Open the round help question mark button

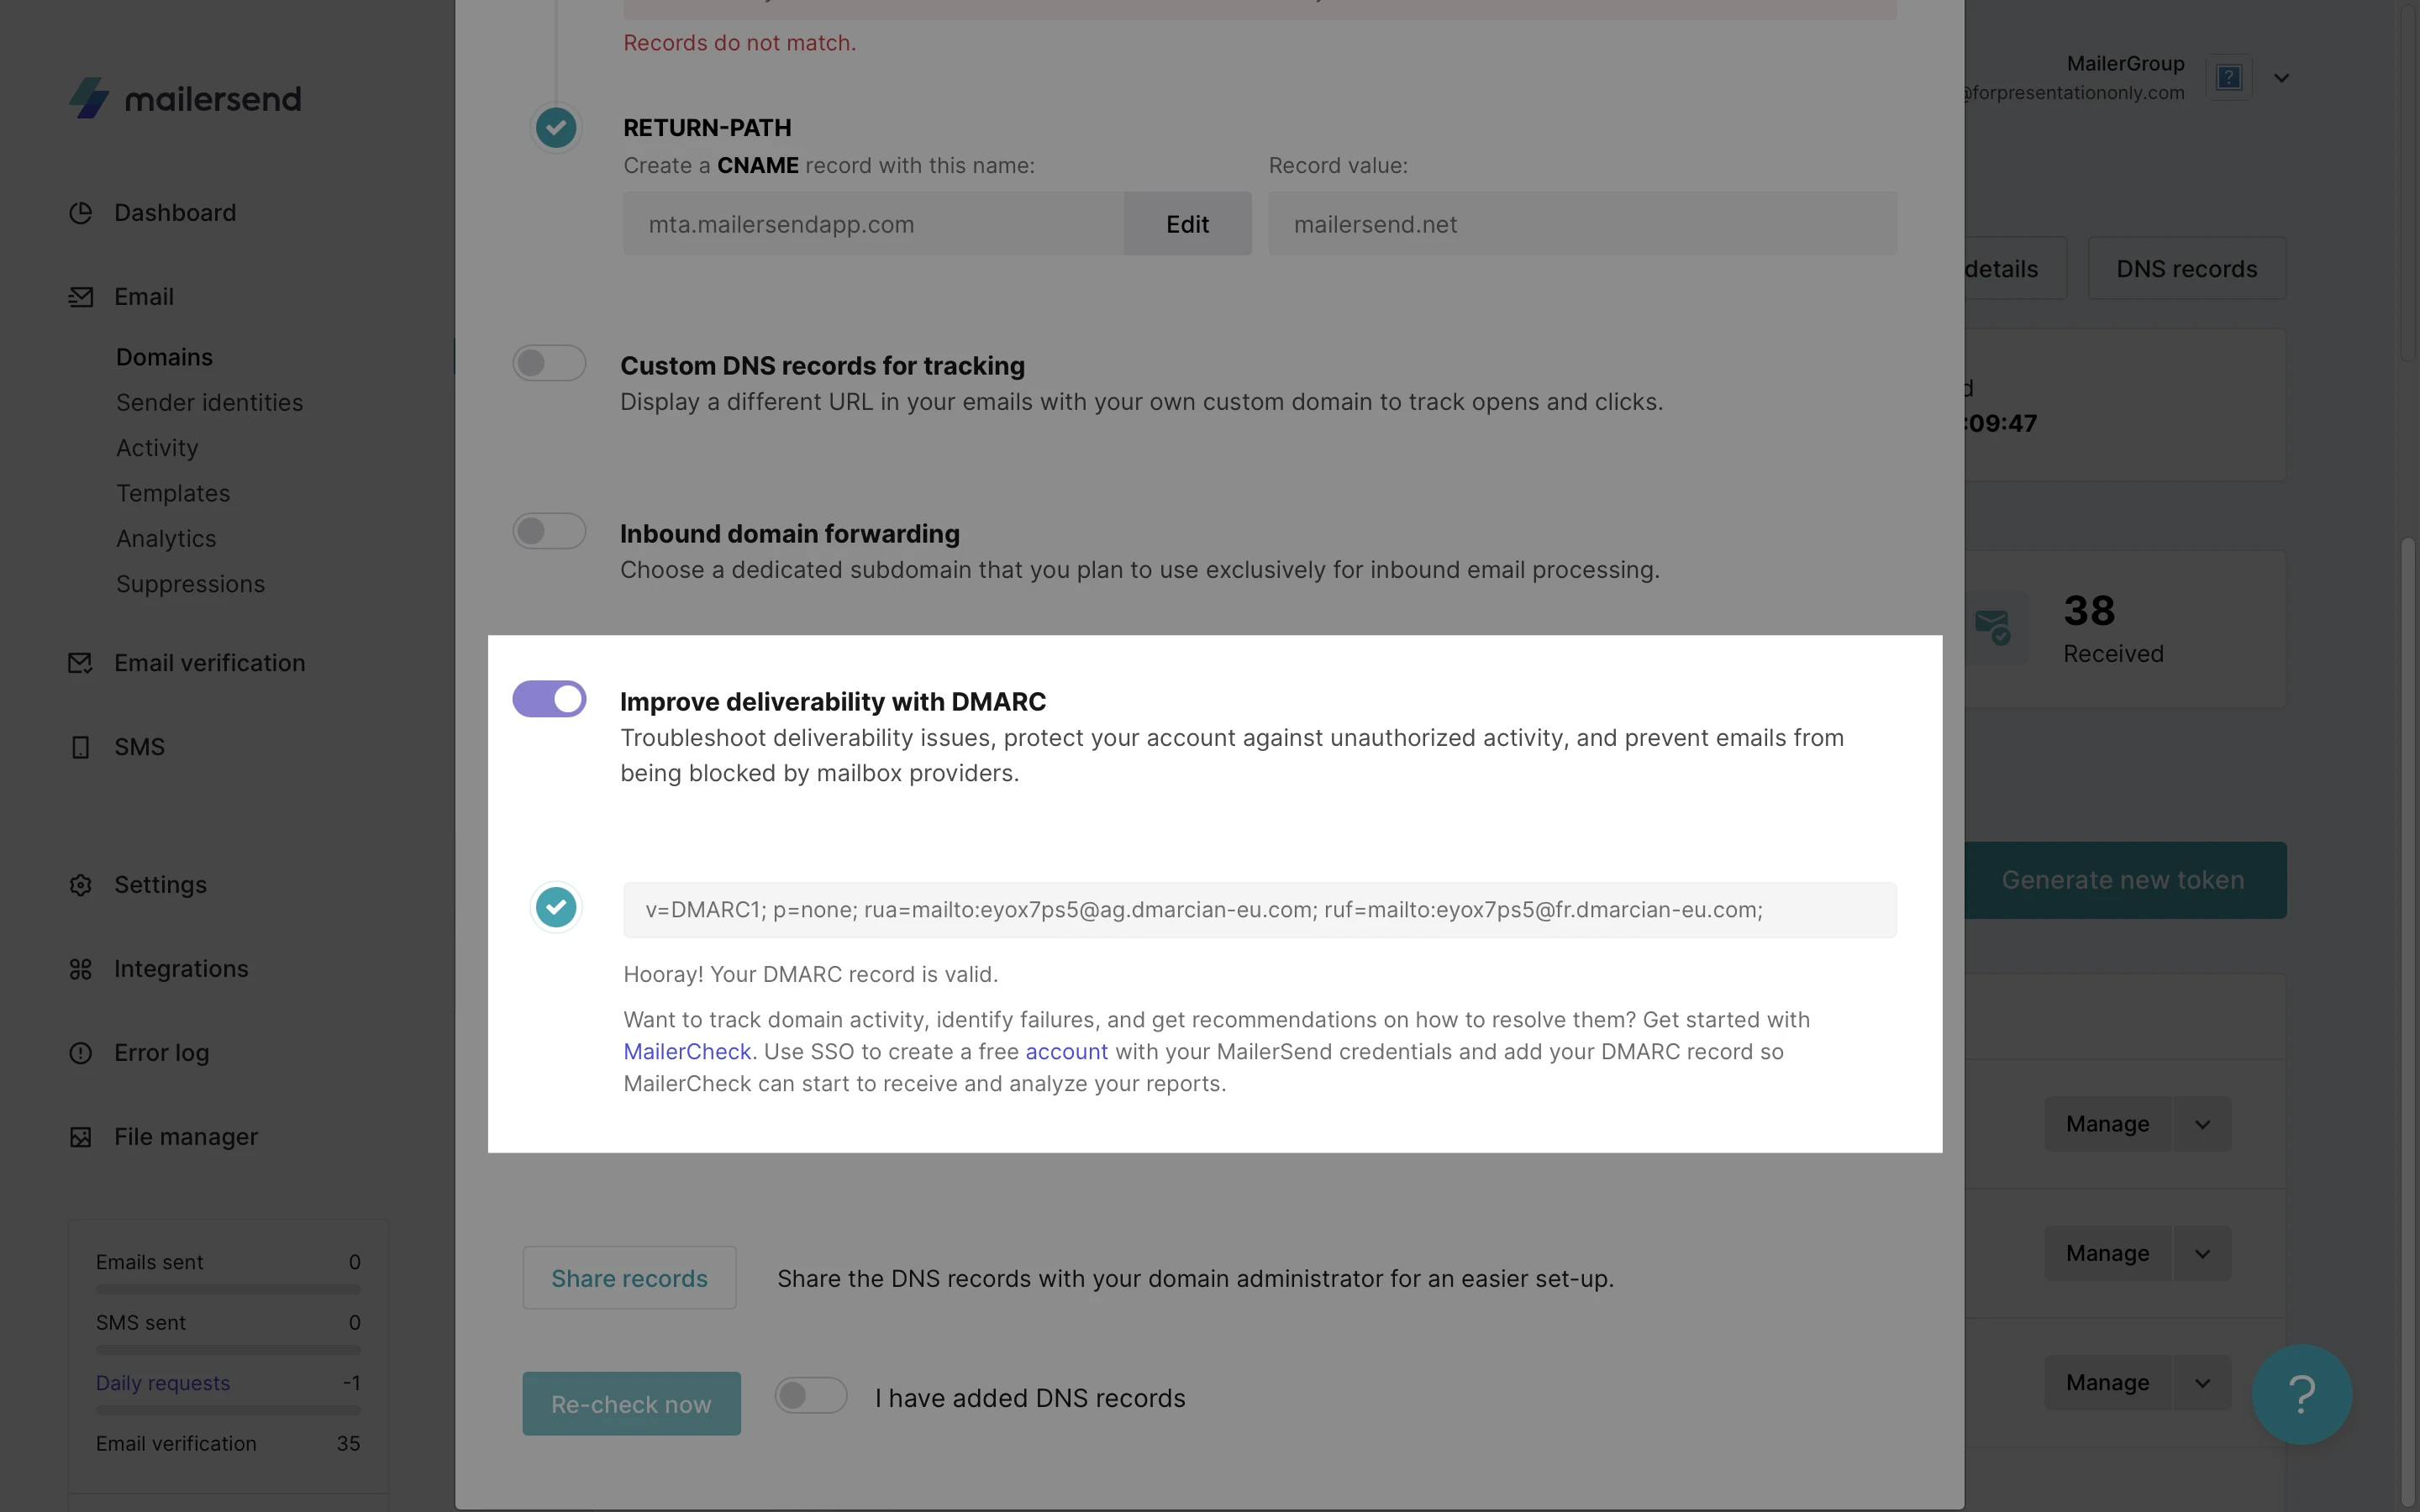[2301, 1394]
